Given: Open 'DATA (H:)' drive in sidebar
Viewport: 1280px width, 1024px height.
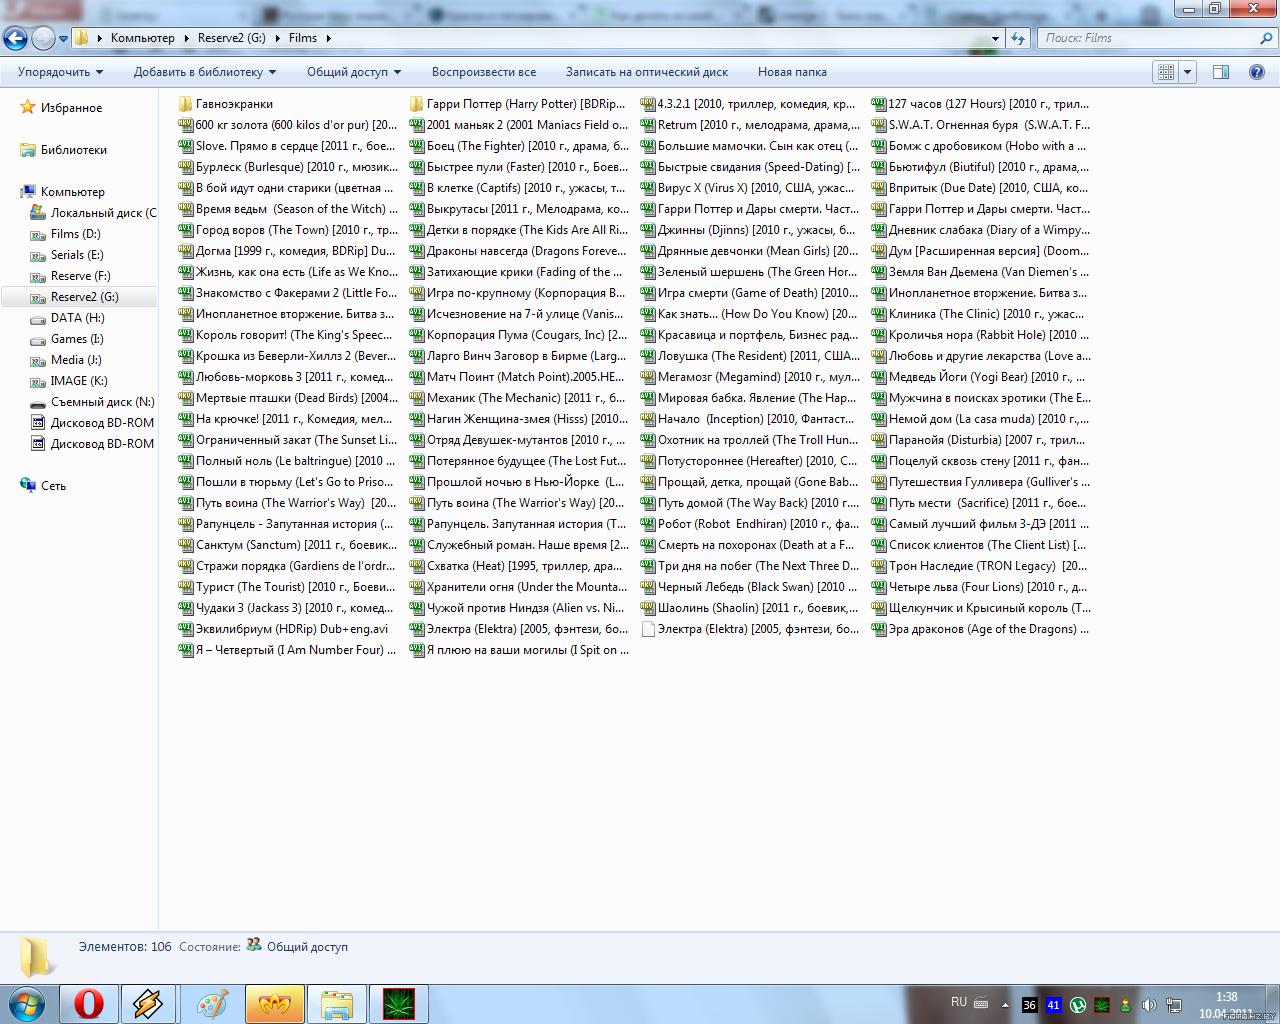Looking at the screenshot, I should 77,318.
